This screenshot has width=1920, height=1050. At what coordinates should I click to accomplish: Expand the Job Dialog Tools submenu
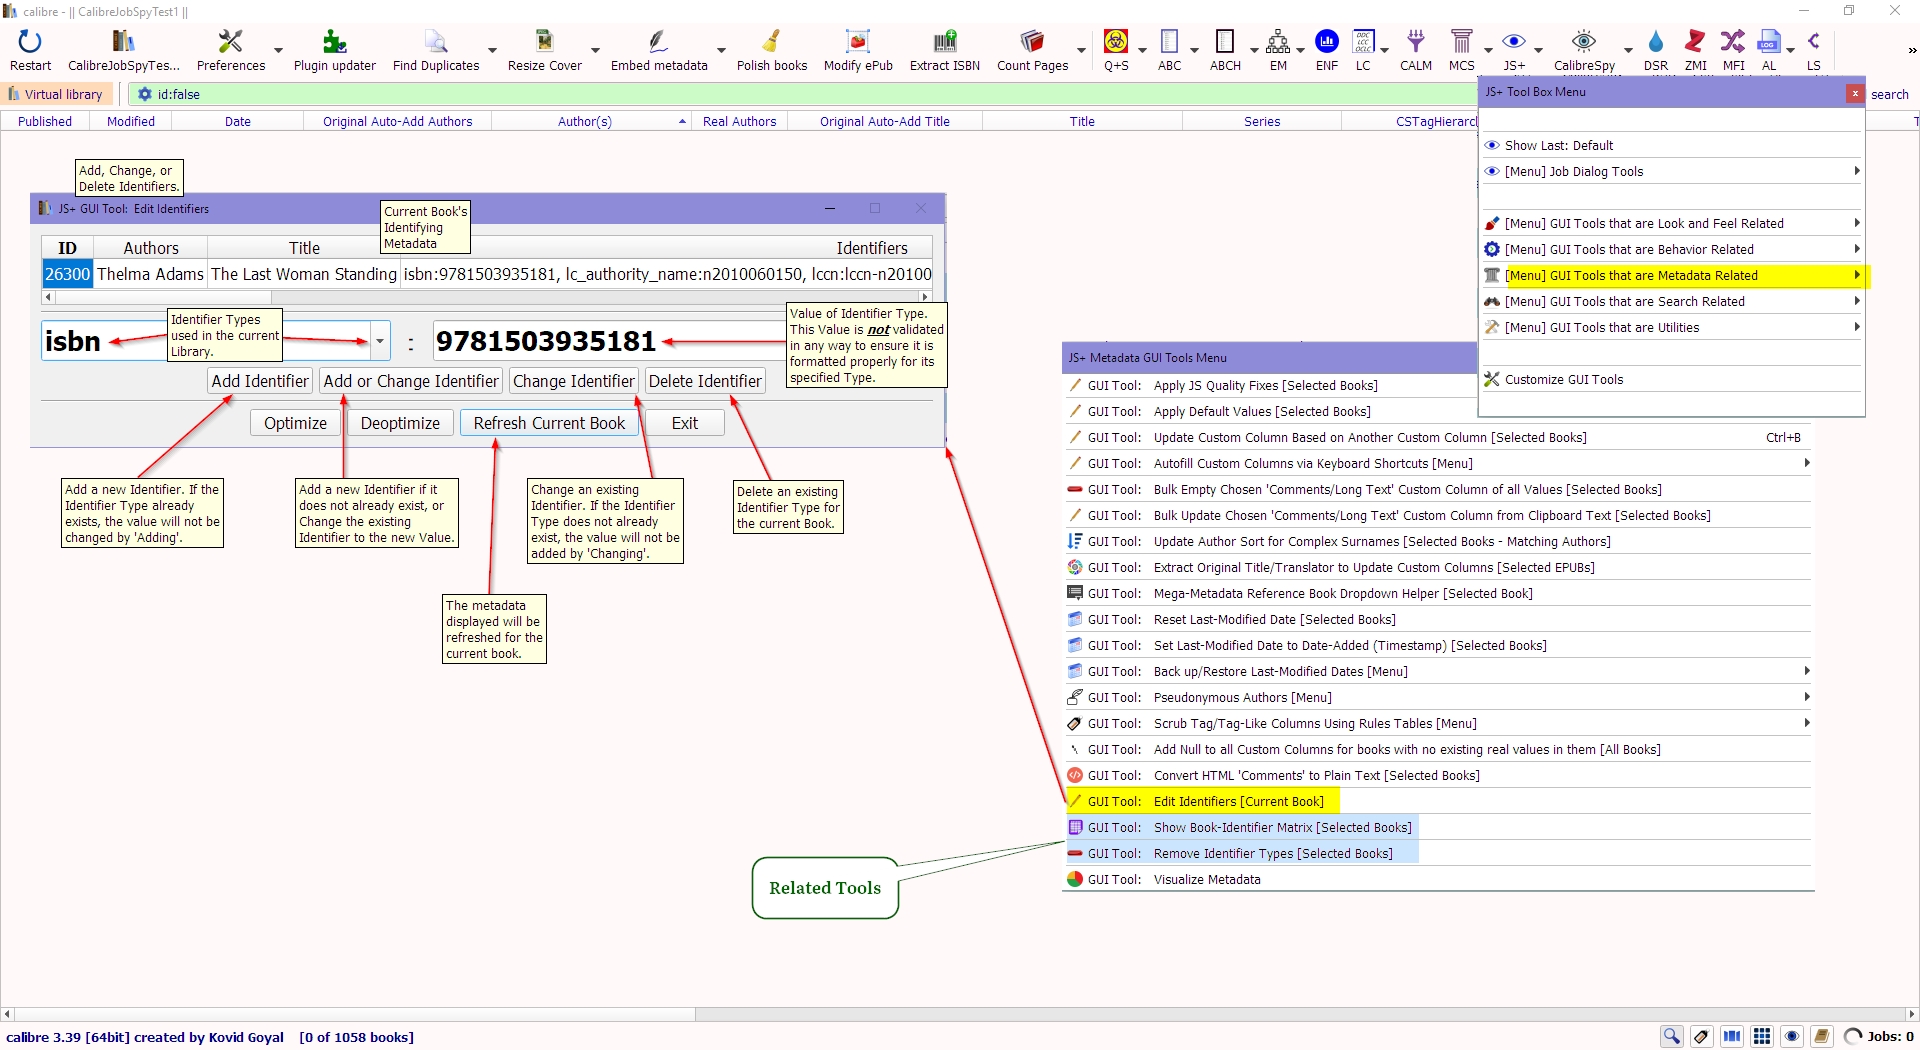click(1670, 172)
